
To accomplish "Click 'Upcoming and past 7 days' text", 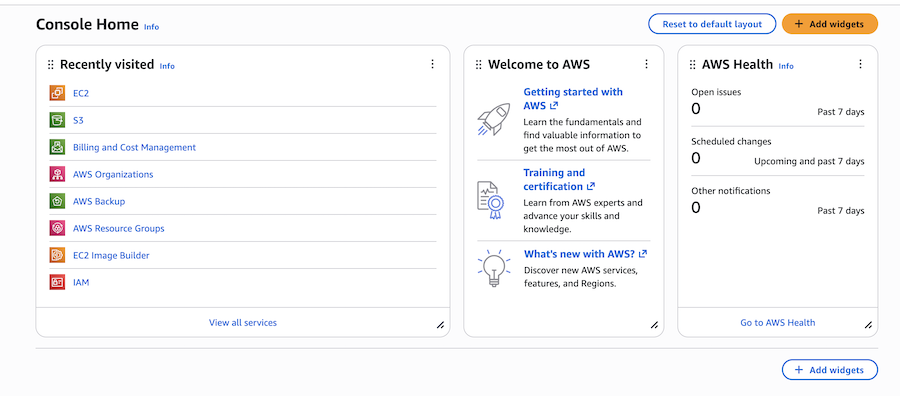I will pyautogui.click(x=809, y=161).
